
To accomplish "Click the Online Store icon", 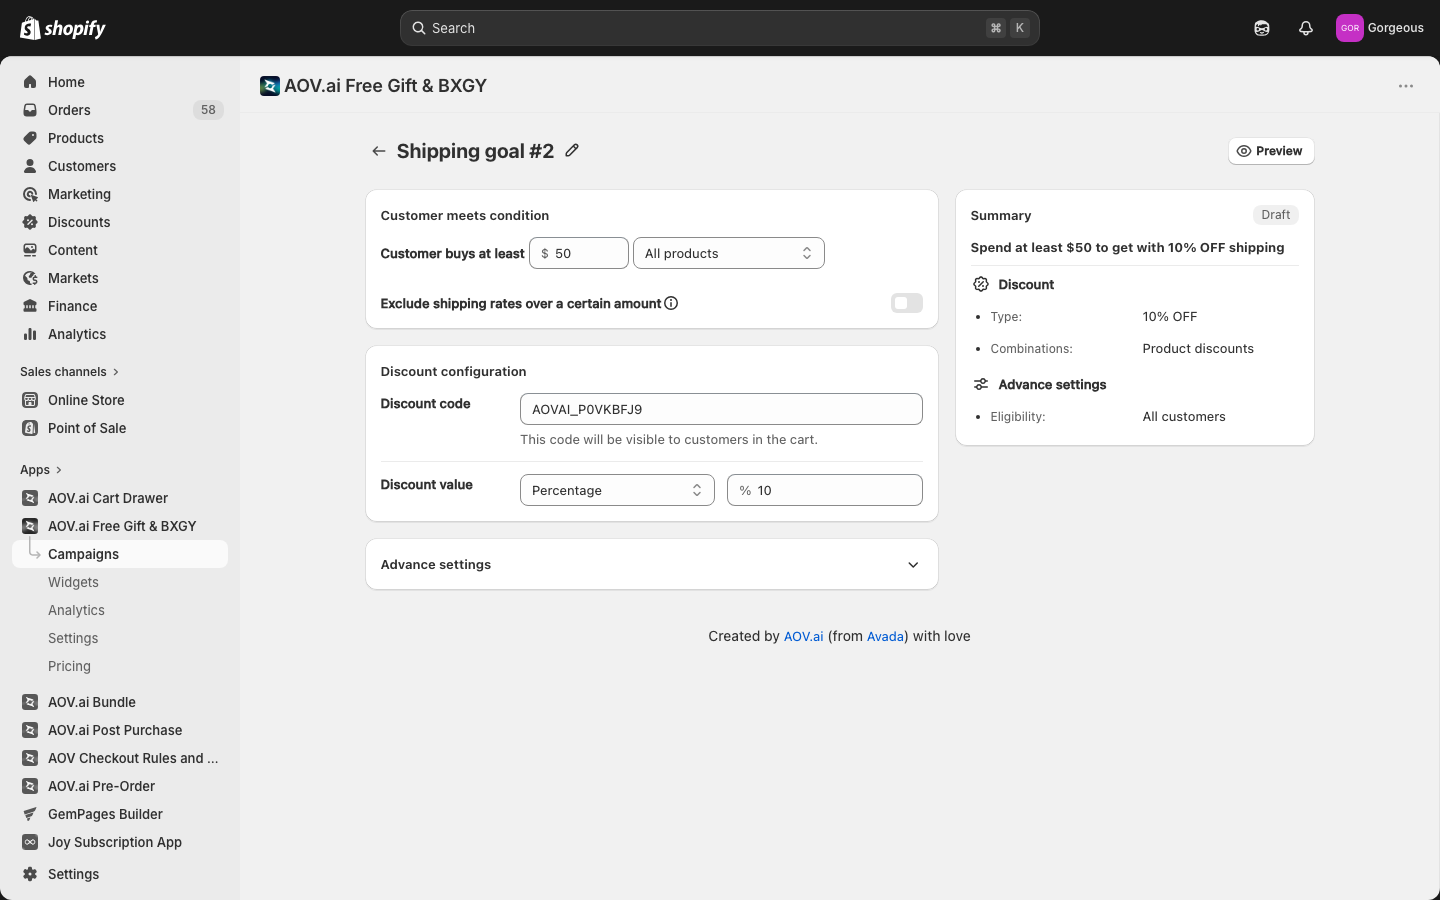I will 30,400.
